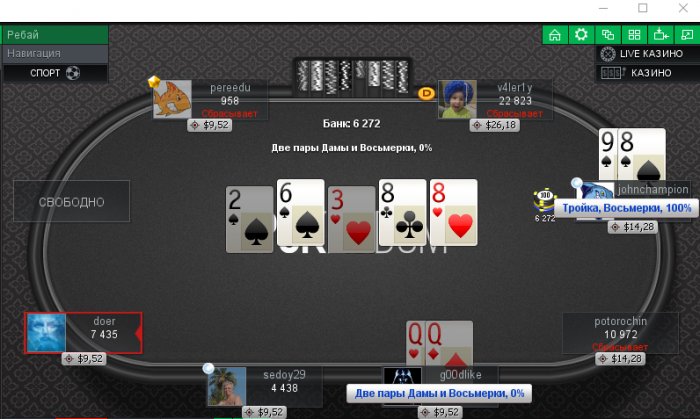Select doer's highlighted player box
This screenshot has height=419, width=700.
click(x=83, y=333)
